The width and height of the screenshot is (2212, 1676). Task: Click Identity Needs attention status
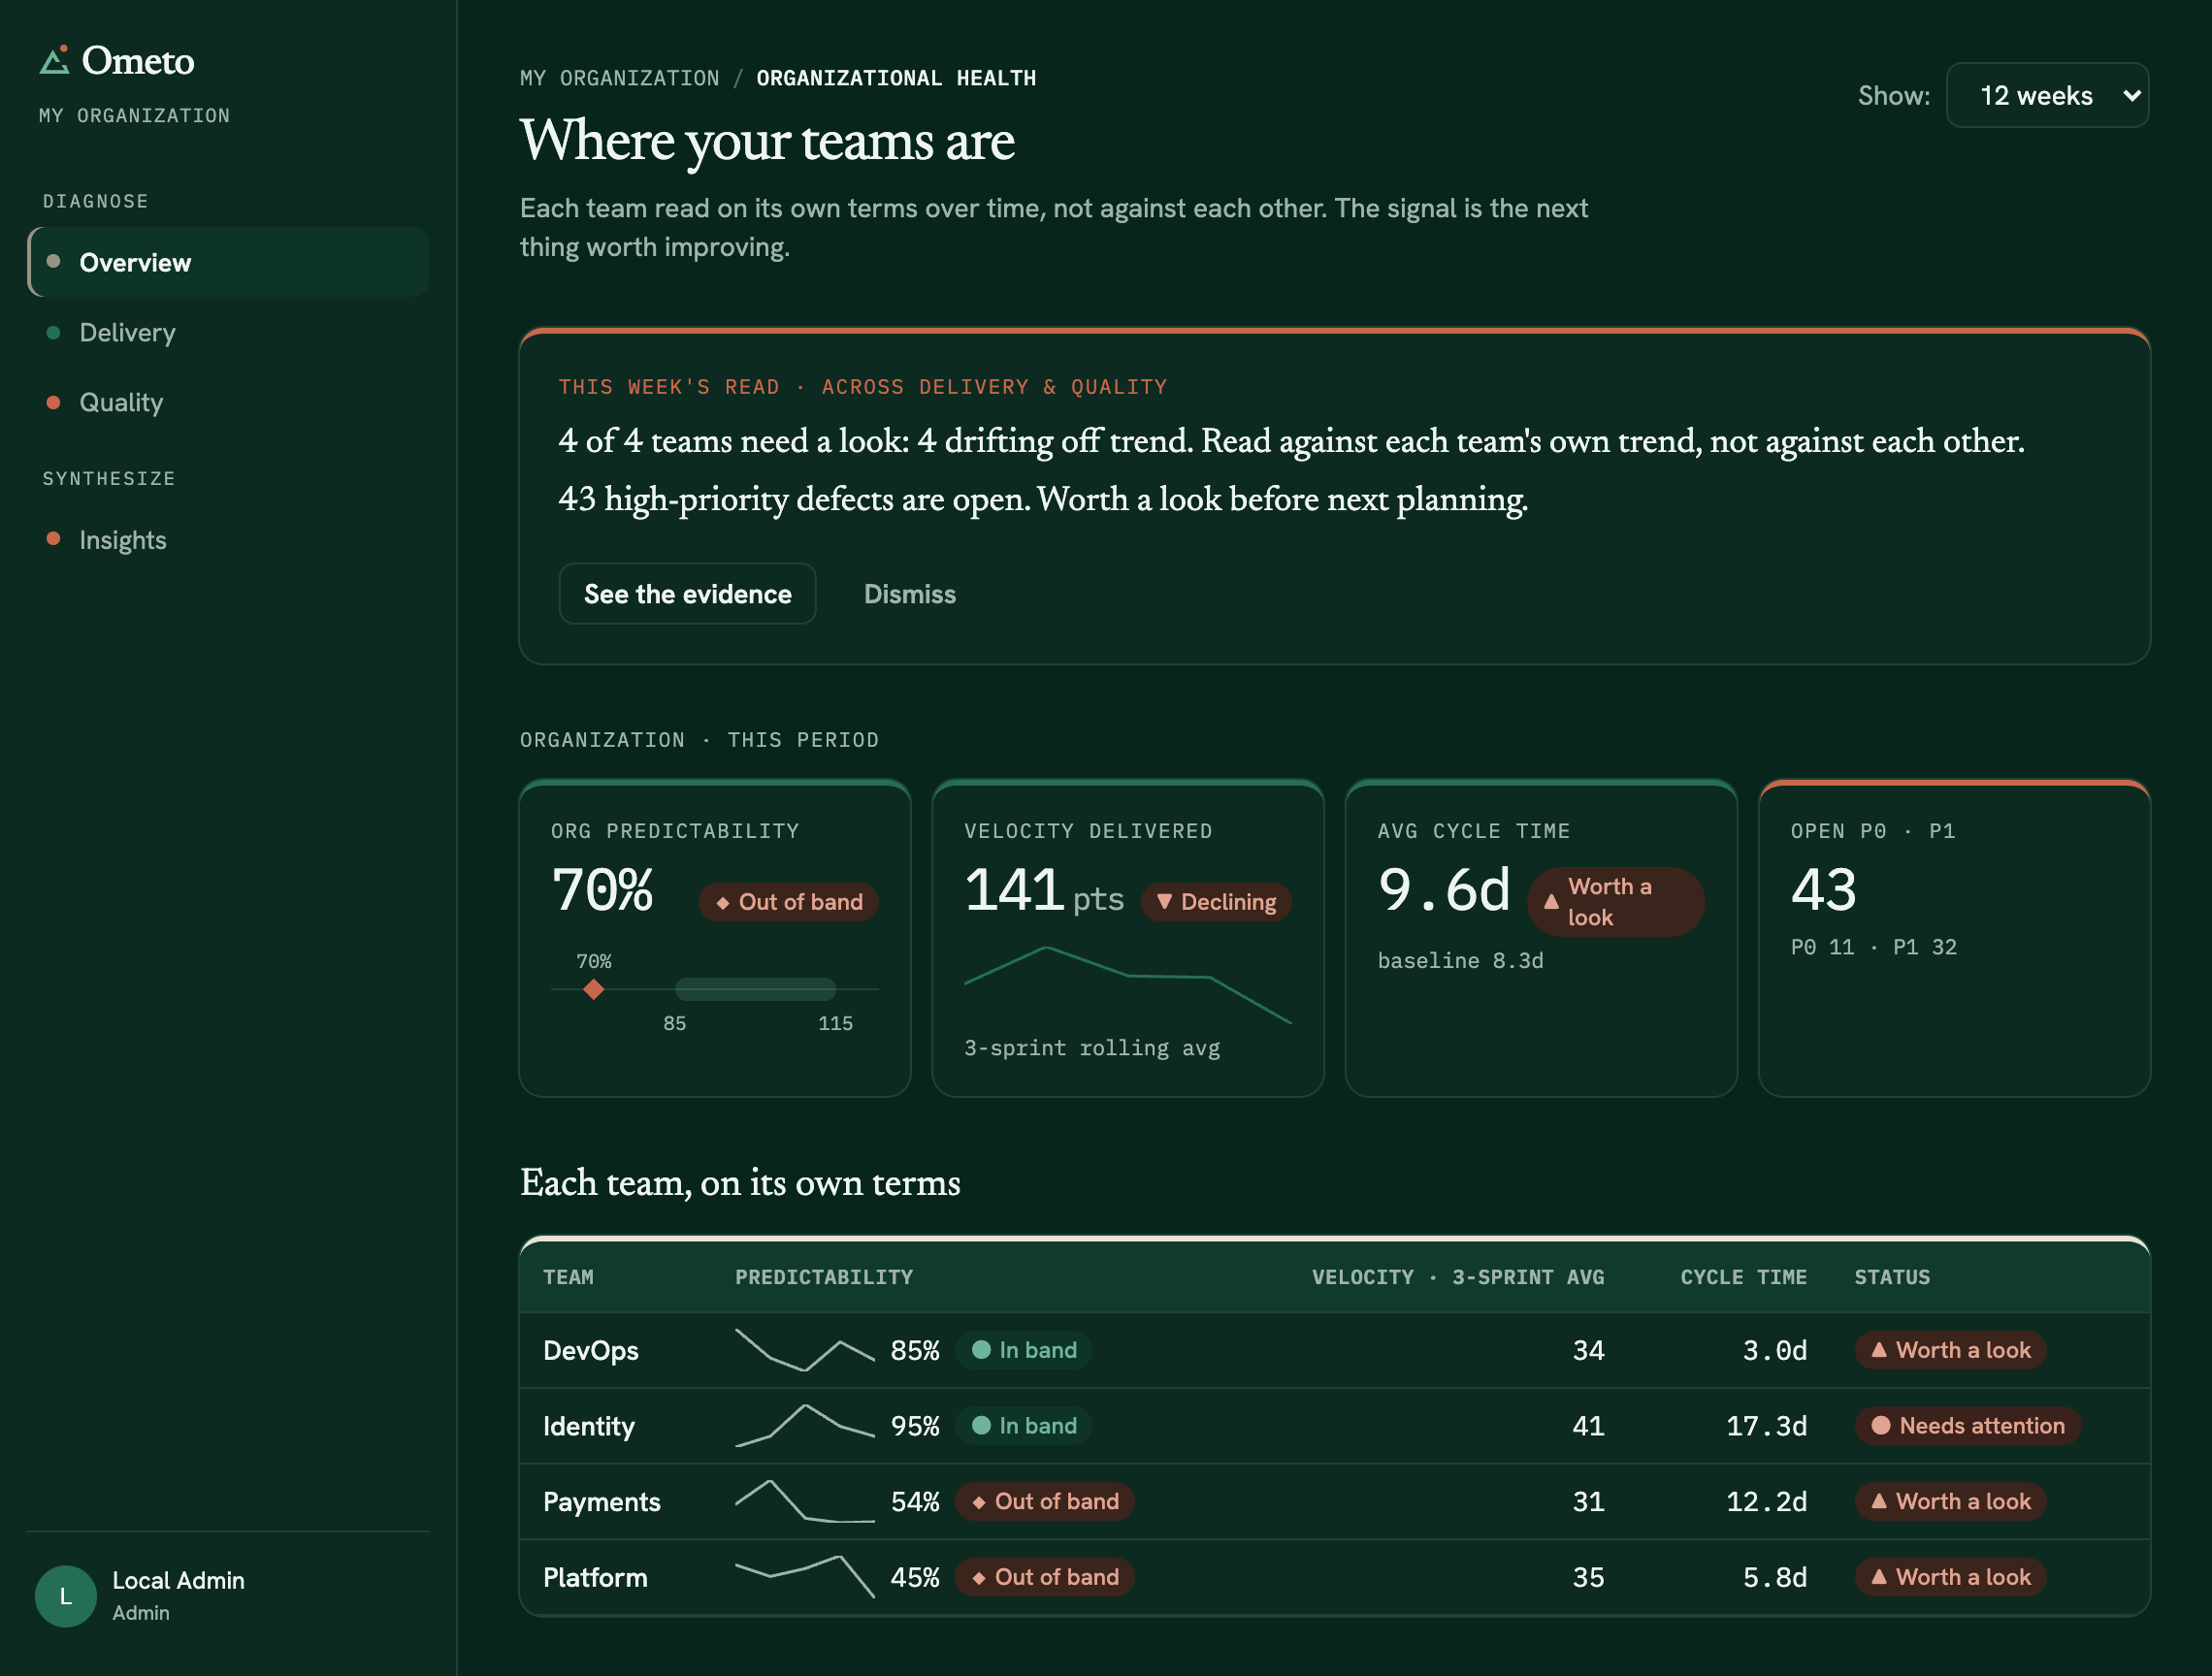click(1967, 1426)
